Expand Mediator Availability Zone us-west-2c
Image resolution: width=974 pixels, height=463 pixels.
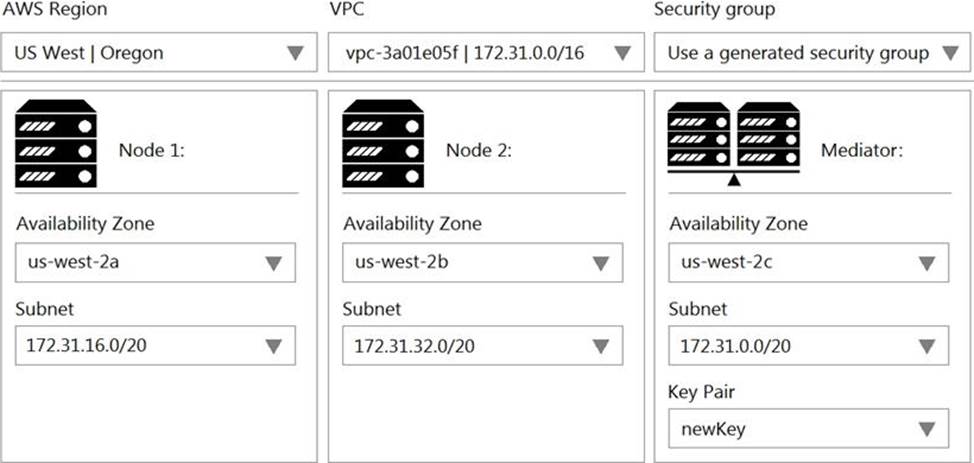coord(808,263)
